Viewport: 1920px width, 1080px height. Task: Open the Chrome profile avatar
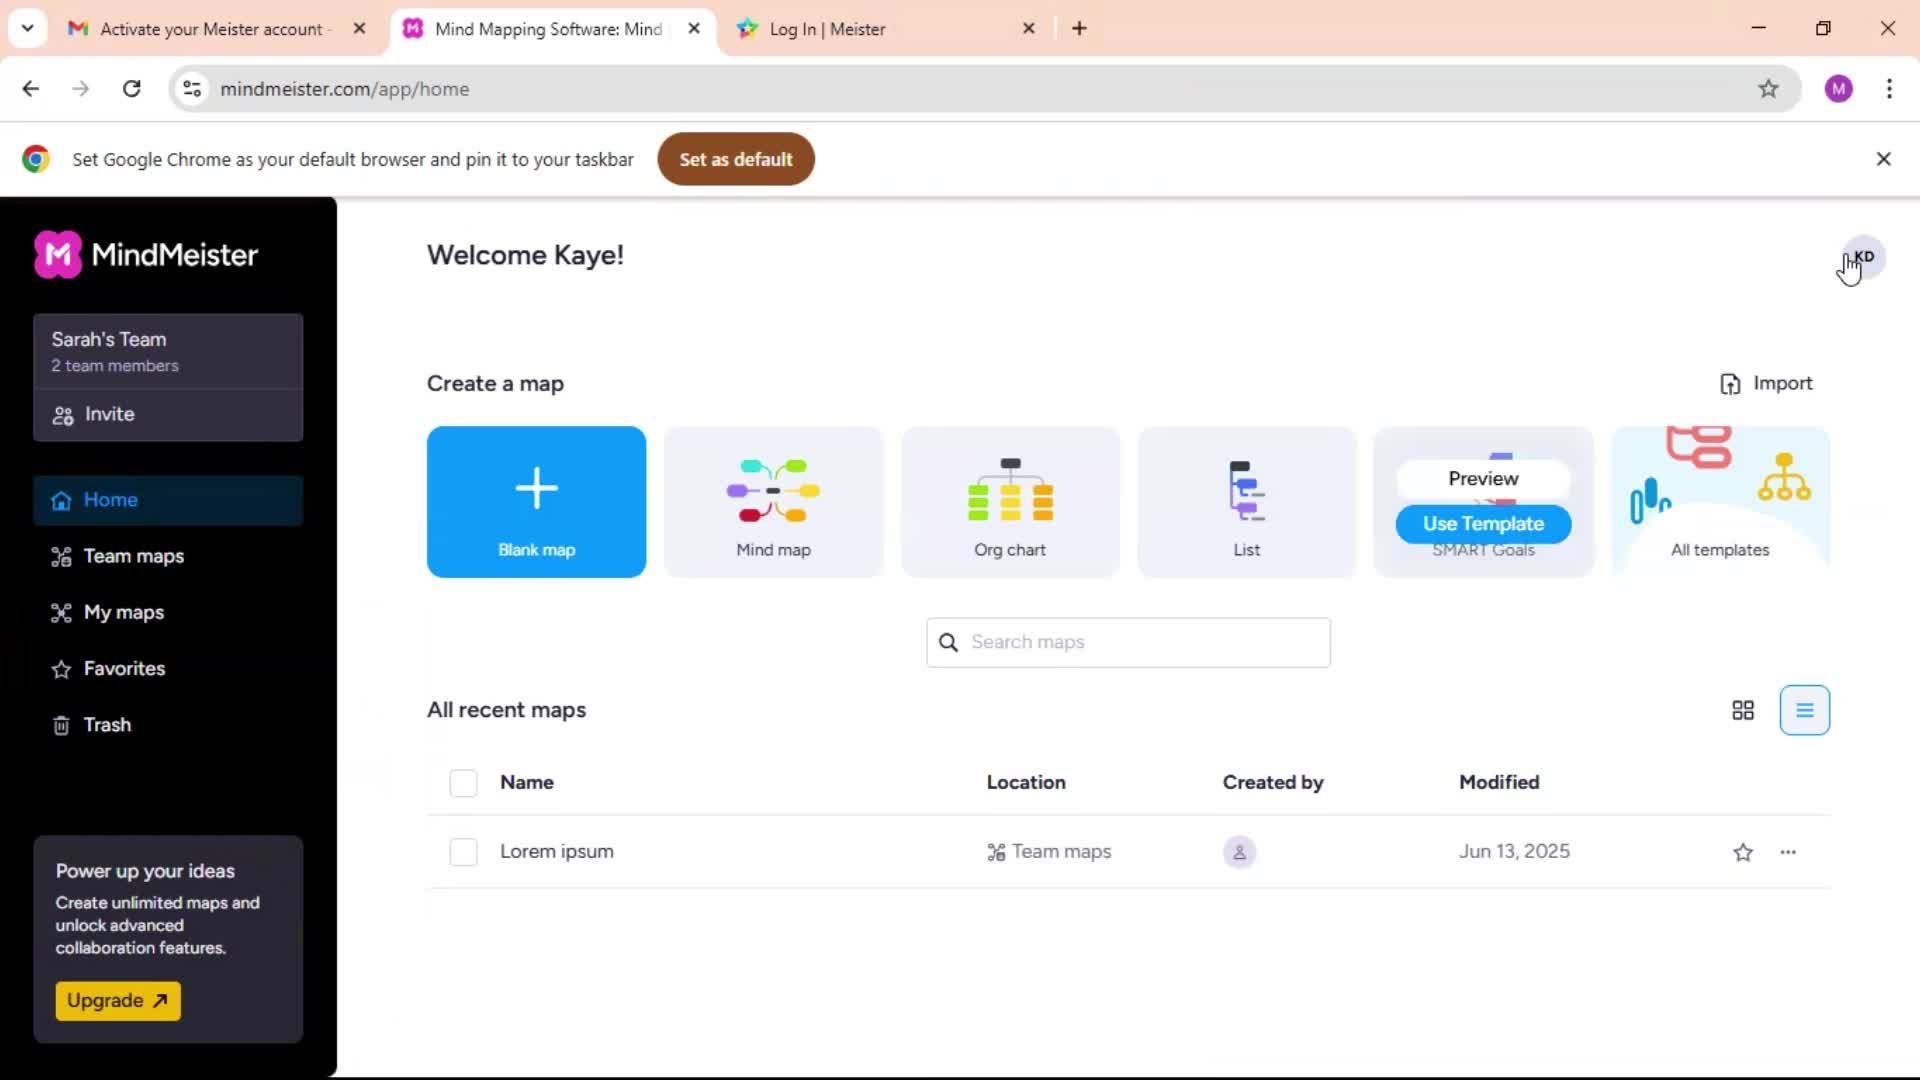point(1838,89)
